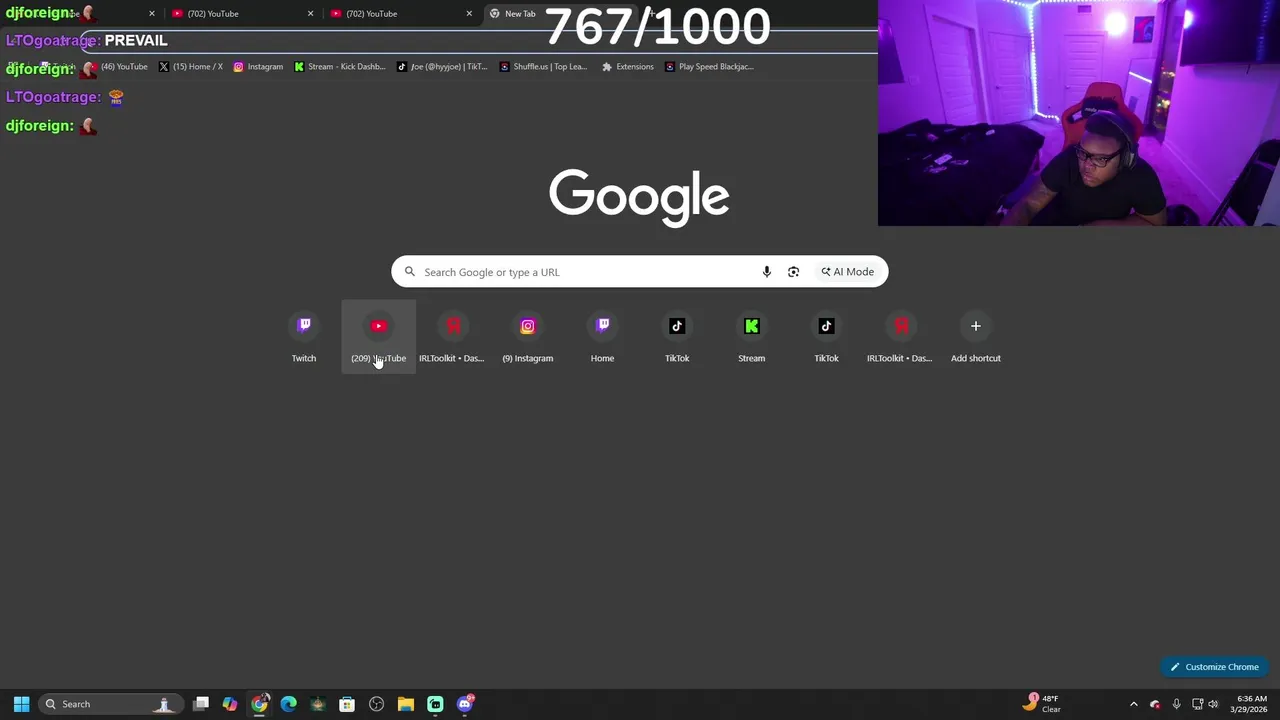Viewport: 1280px width, 720px height.
Task: Open the (15) Home / X bookmark
Action: click(x=191, y=67)
